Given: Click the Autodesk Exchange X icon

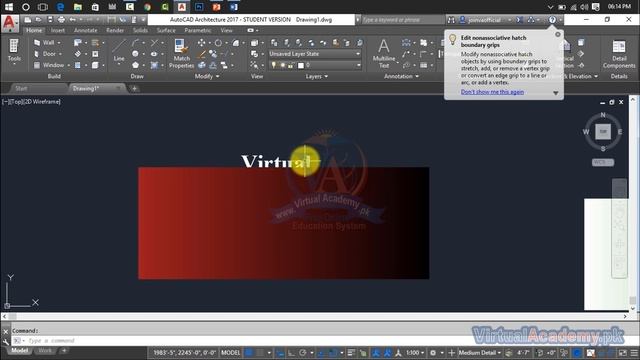Looking at the screenshot, I should click(519, 20).
